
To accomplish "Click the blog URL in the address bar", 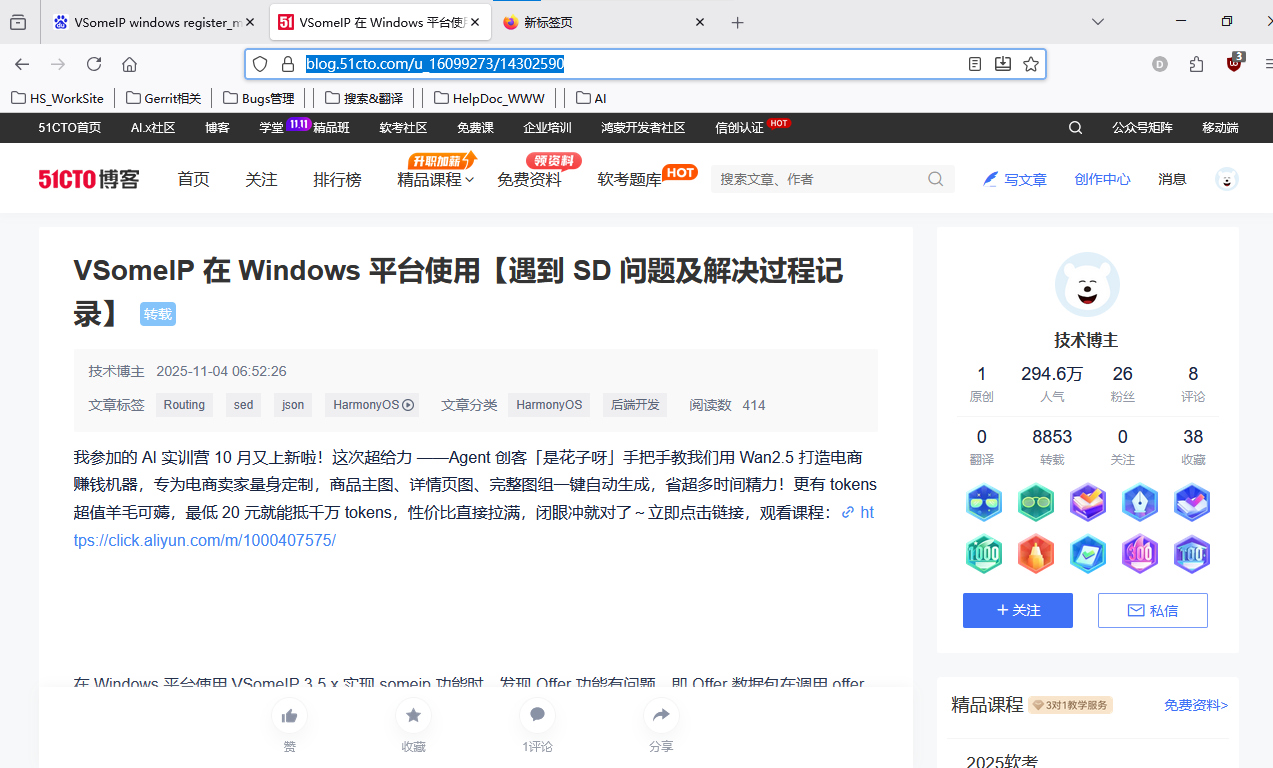I will 434,63.
